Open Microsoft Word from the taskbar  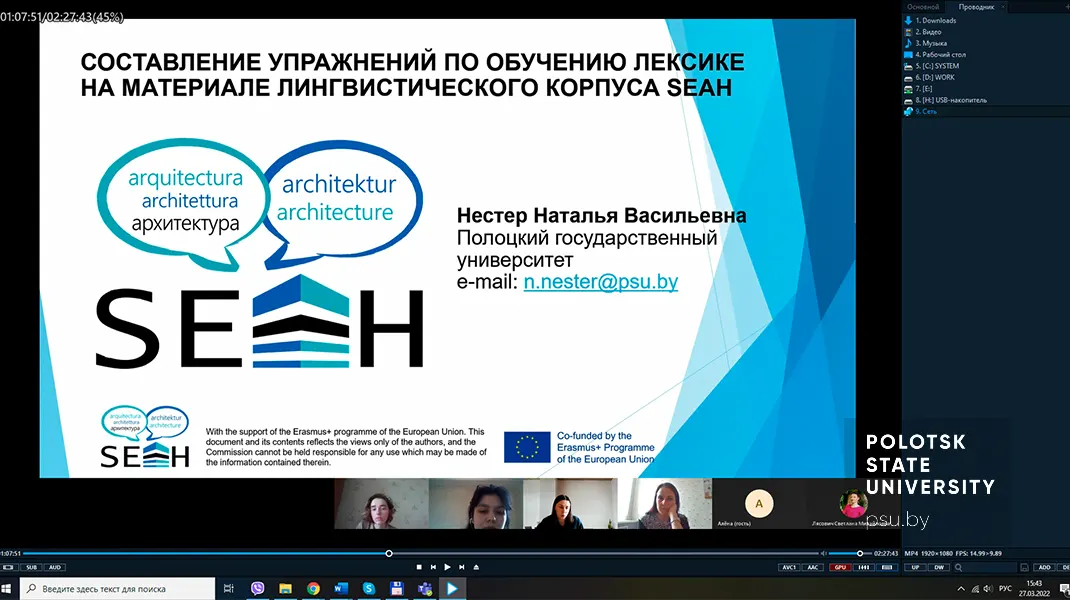(x=341, y=588)
